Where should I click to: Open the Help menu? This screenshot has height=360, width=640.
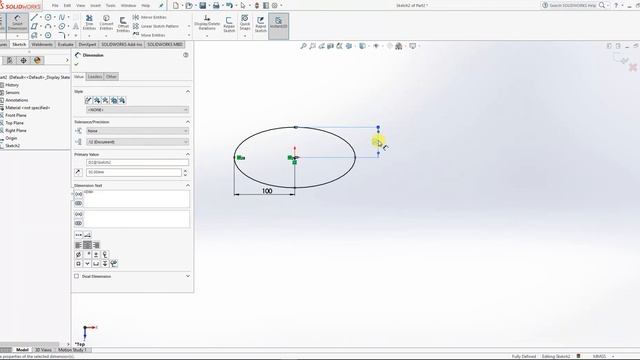[x=145, y=6]
